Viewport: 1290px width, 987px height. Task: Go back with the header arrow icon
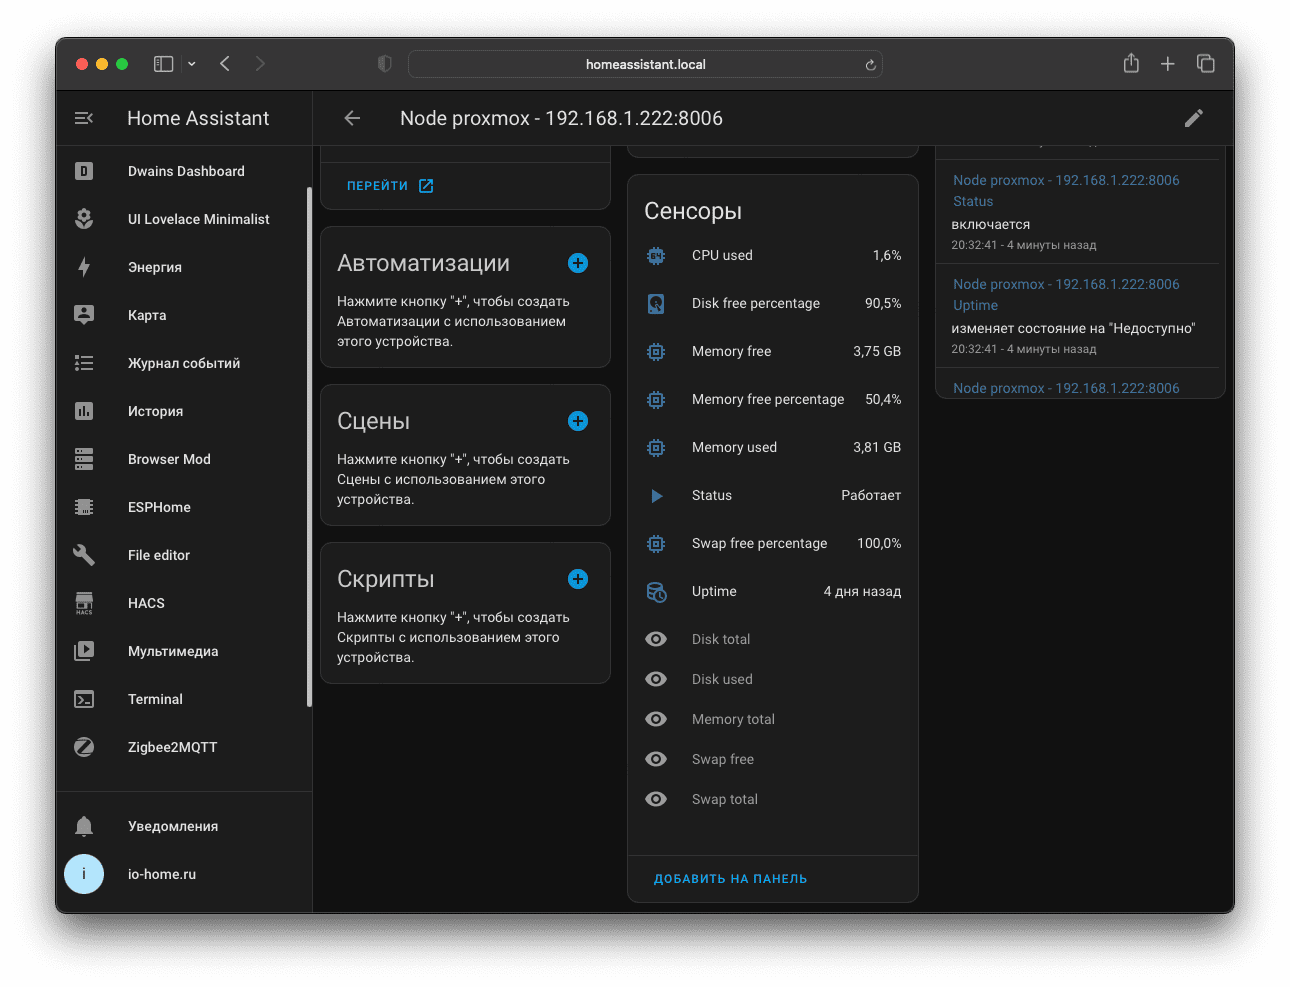(352, 118)
